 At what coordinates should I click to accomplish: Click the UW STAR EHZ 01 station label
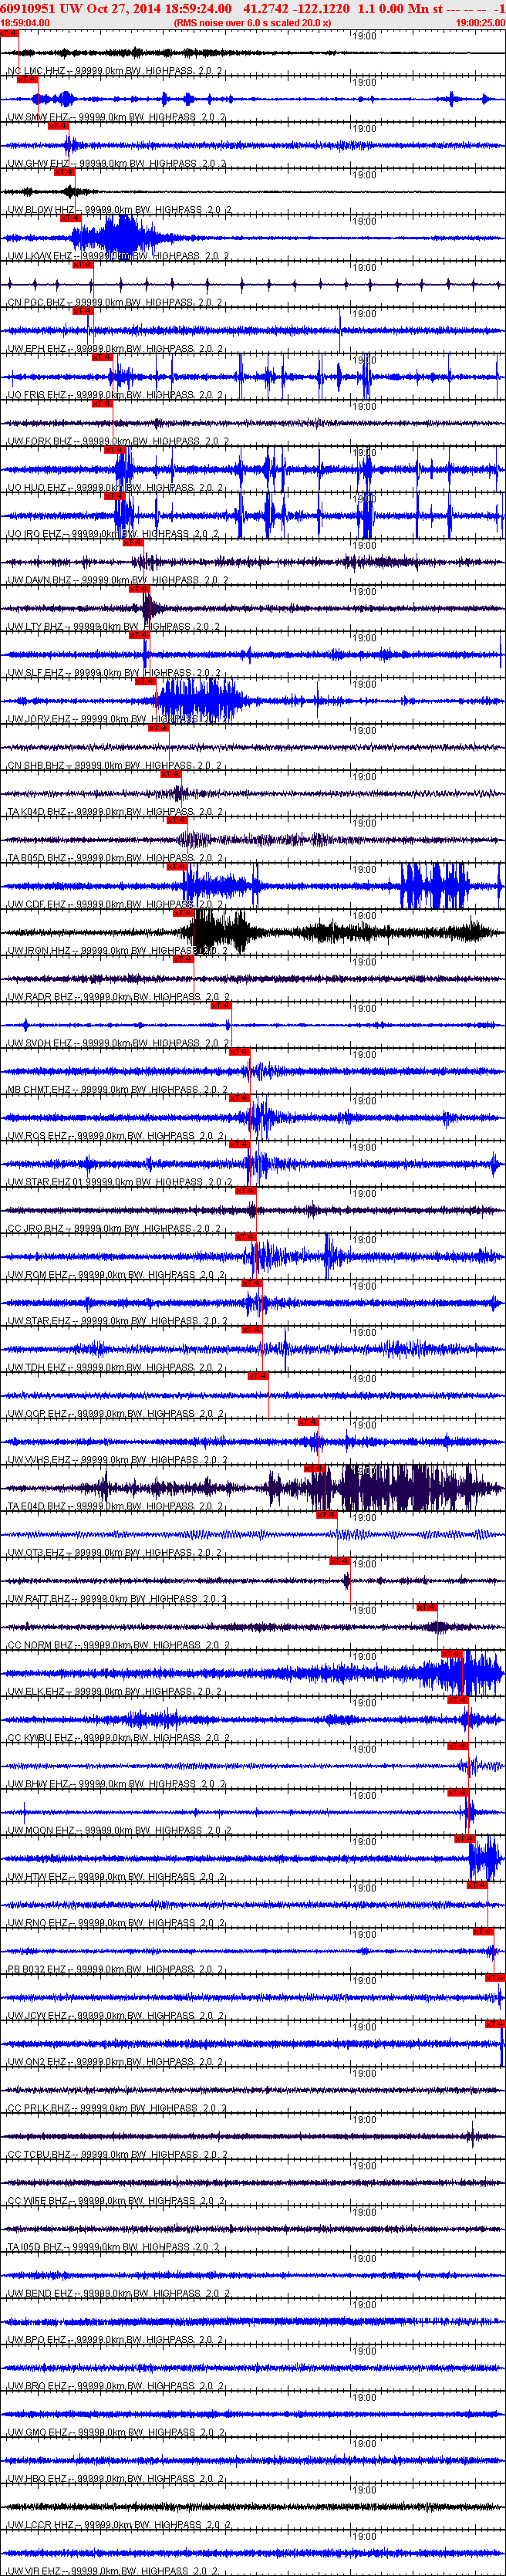pyautogui.click(x=45, y=1182)
